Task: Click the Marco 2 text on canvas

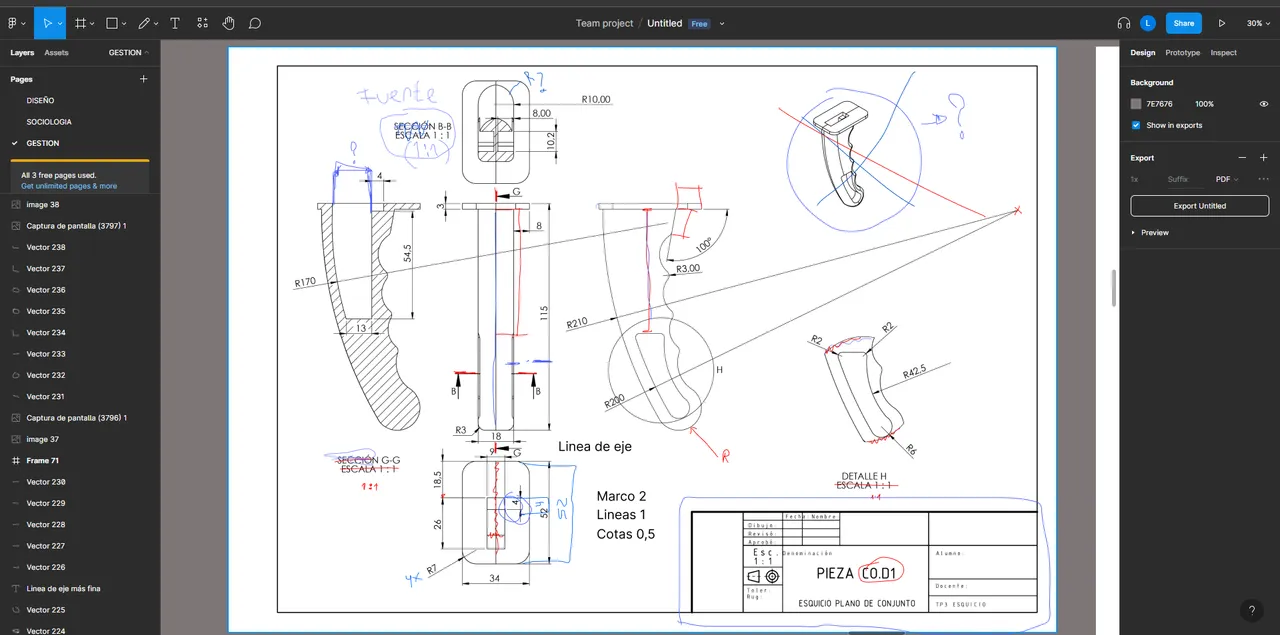Action: coord(621,496)
